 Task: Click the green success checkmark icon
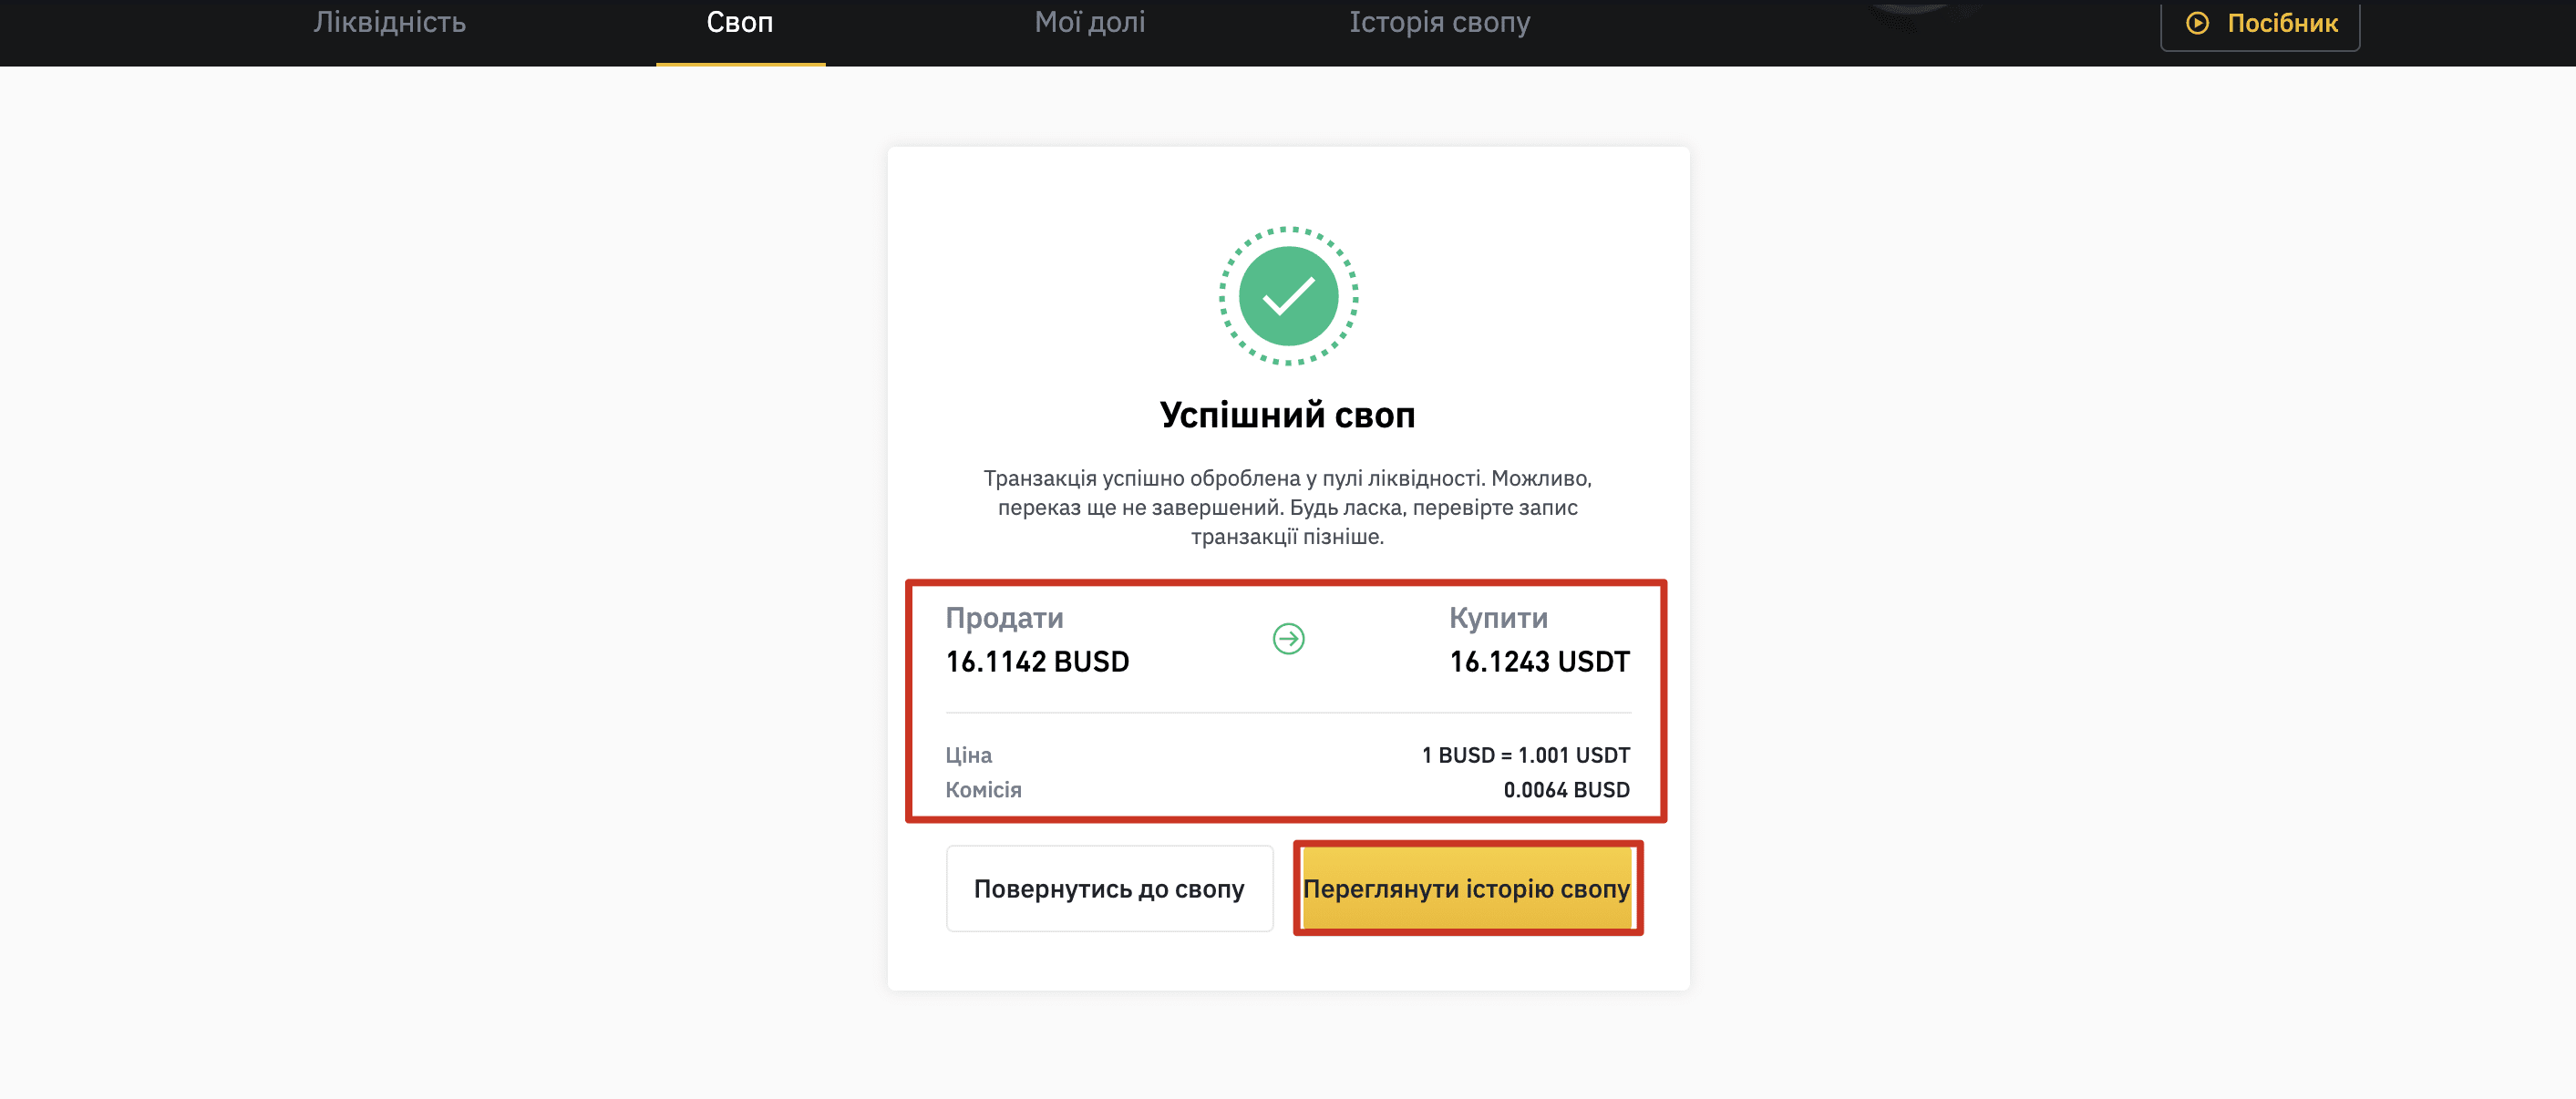tap(1288, 296)
